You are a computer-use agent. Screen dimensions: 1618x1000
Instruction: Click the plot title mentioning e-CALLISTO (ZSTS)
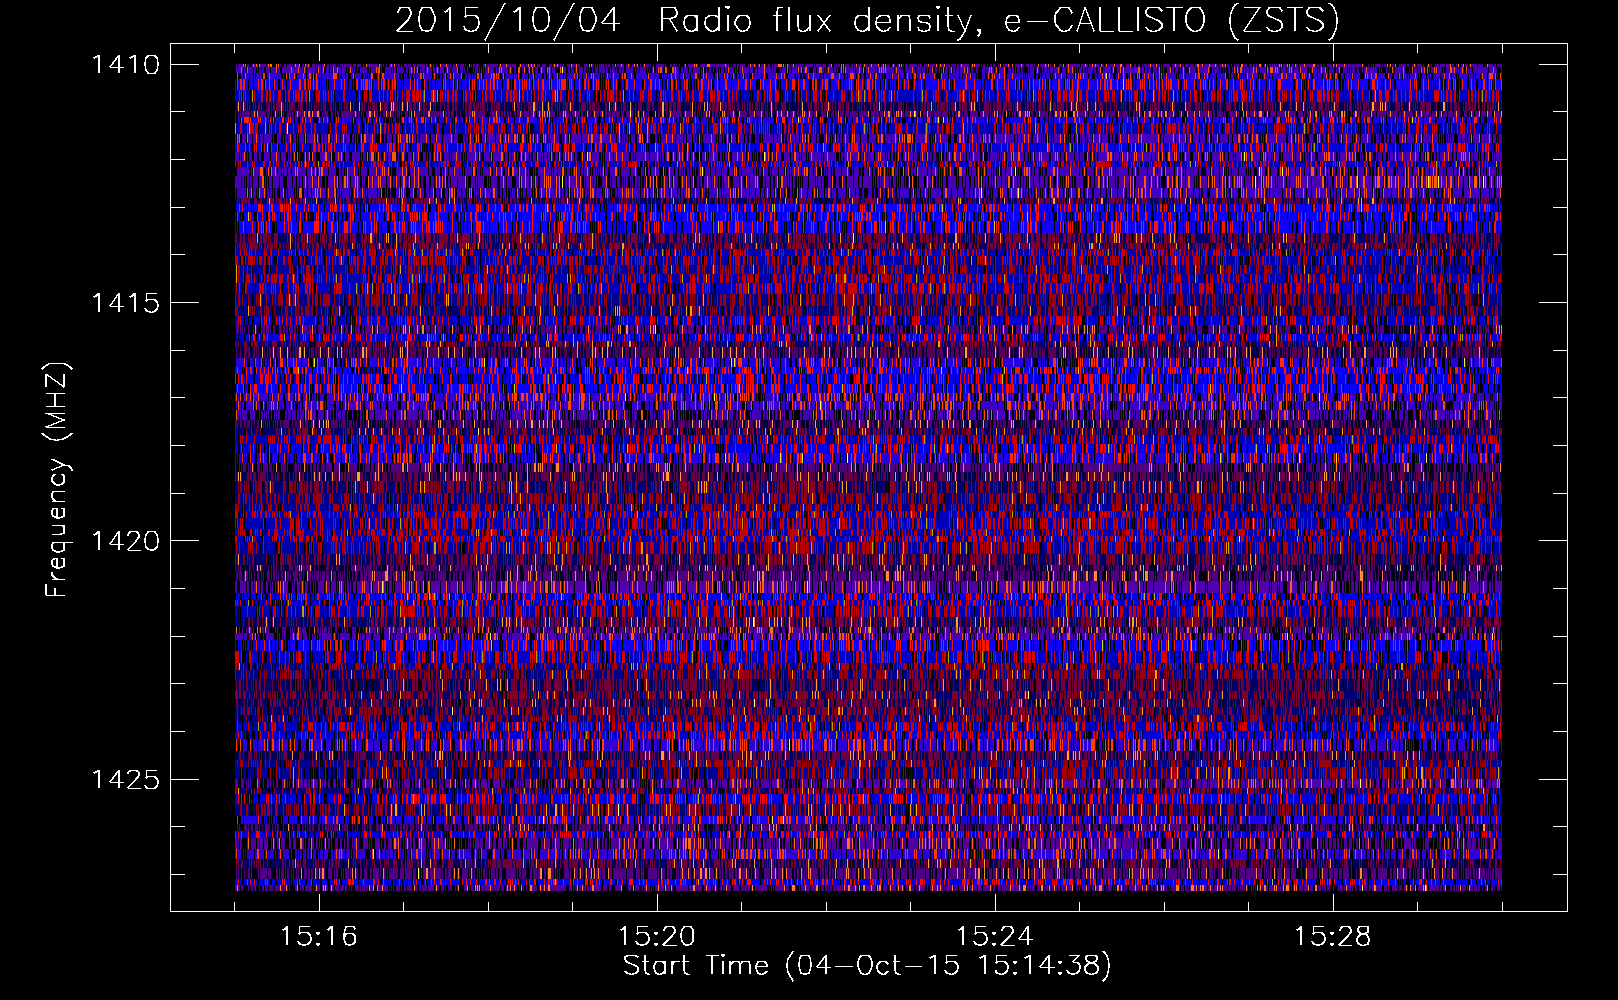pyautogui.click(x=867, y=20)
